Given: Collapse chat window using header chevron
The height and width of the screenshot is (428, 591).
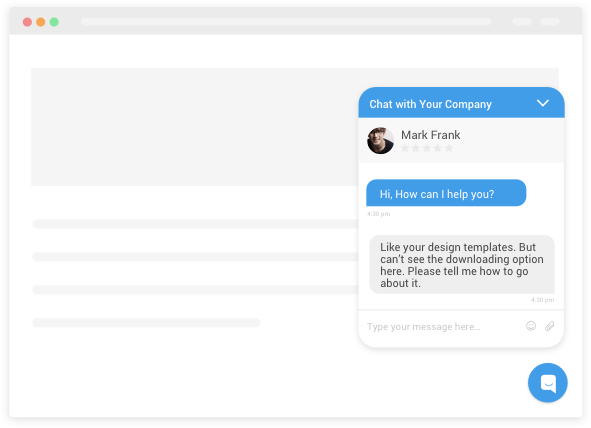Looking at the screenshot, I should pyautogui.click(x=542, y=103).
